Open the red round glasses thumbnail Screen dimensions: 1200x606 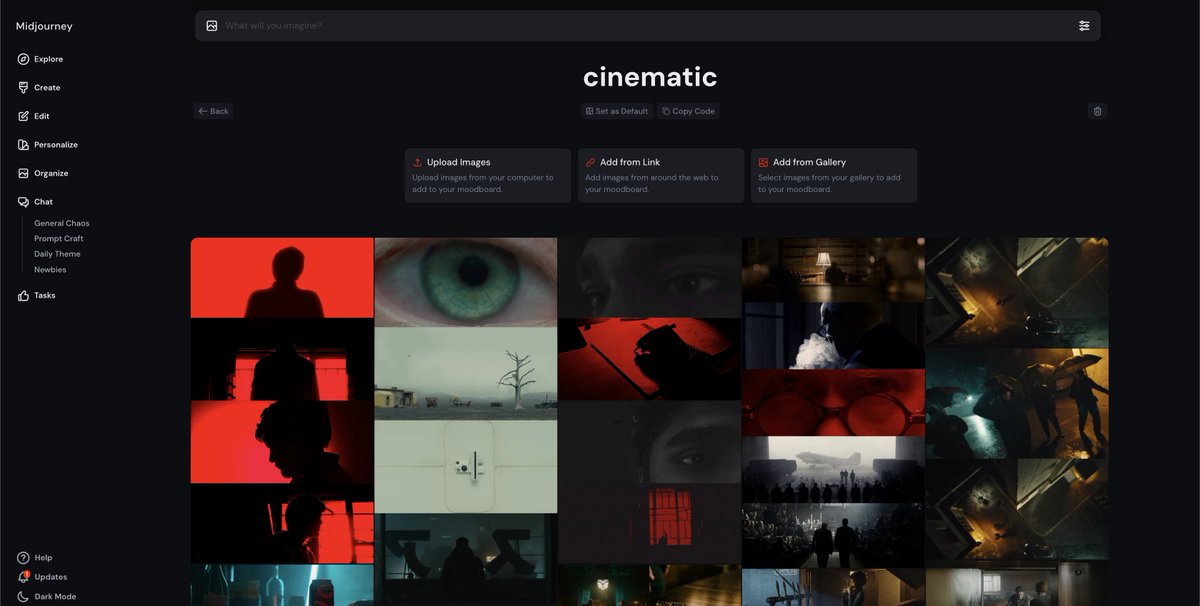[x=833, y=403]
